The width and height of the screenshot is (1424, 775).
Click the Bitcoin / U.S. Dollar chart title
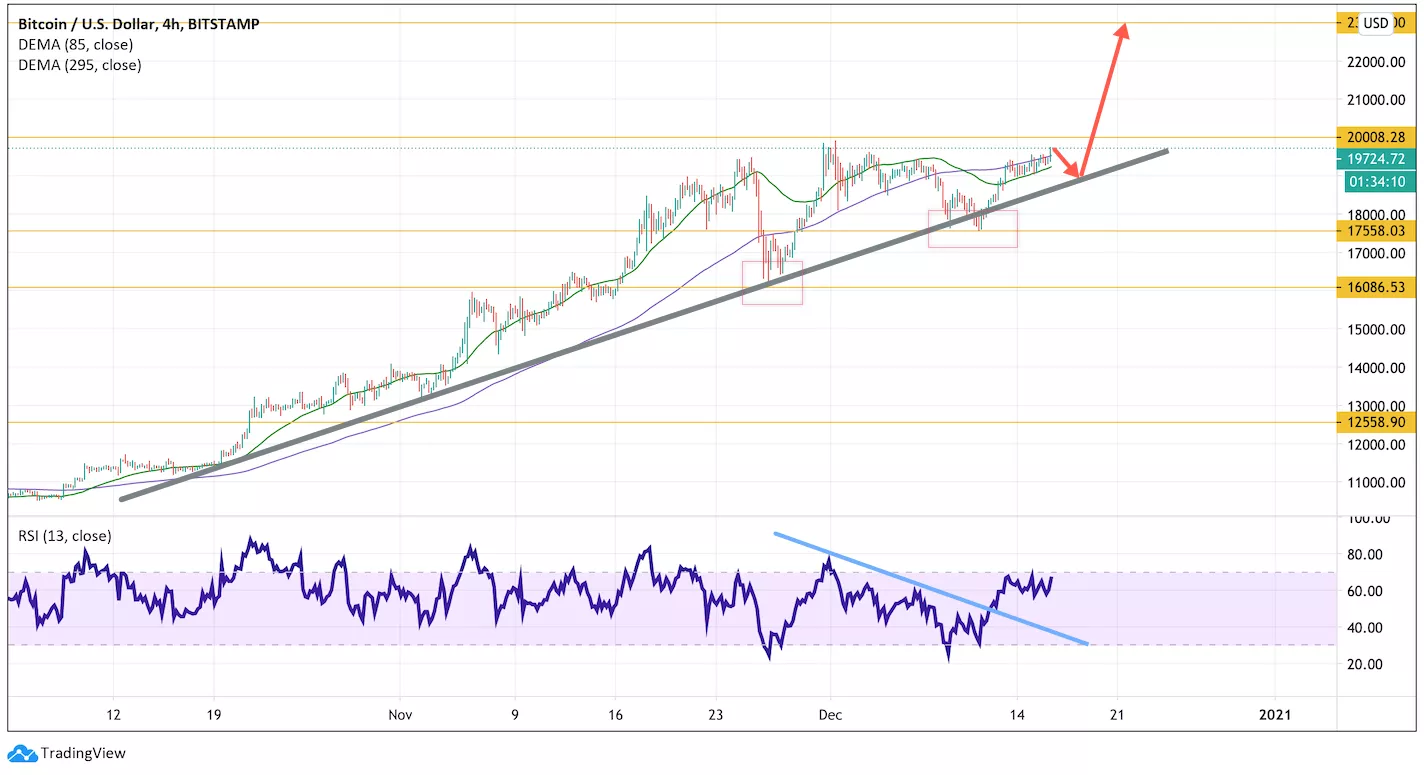138,23
